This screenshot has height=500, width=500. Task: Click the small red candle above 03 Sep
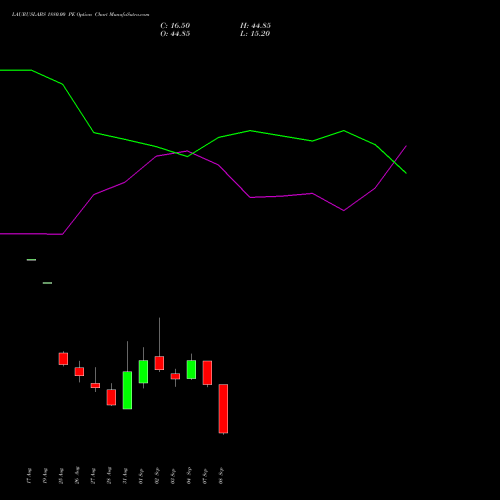175,376
